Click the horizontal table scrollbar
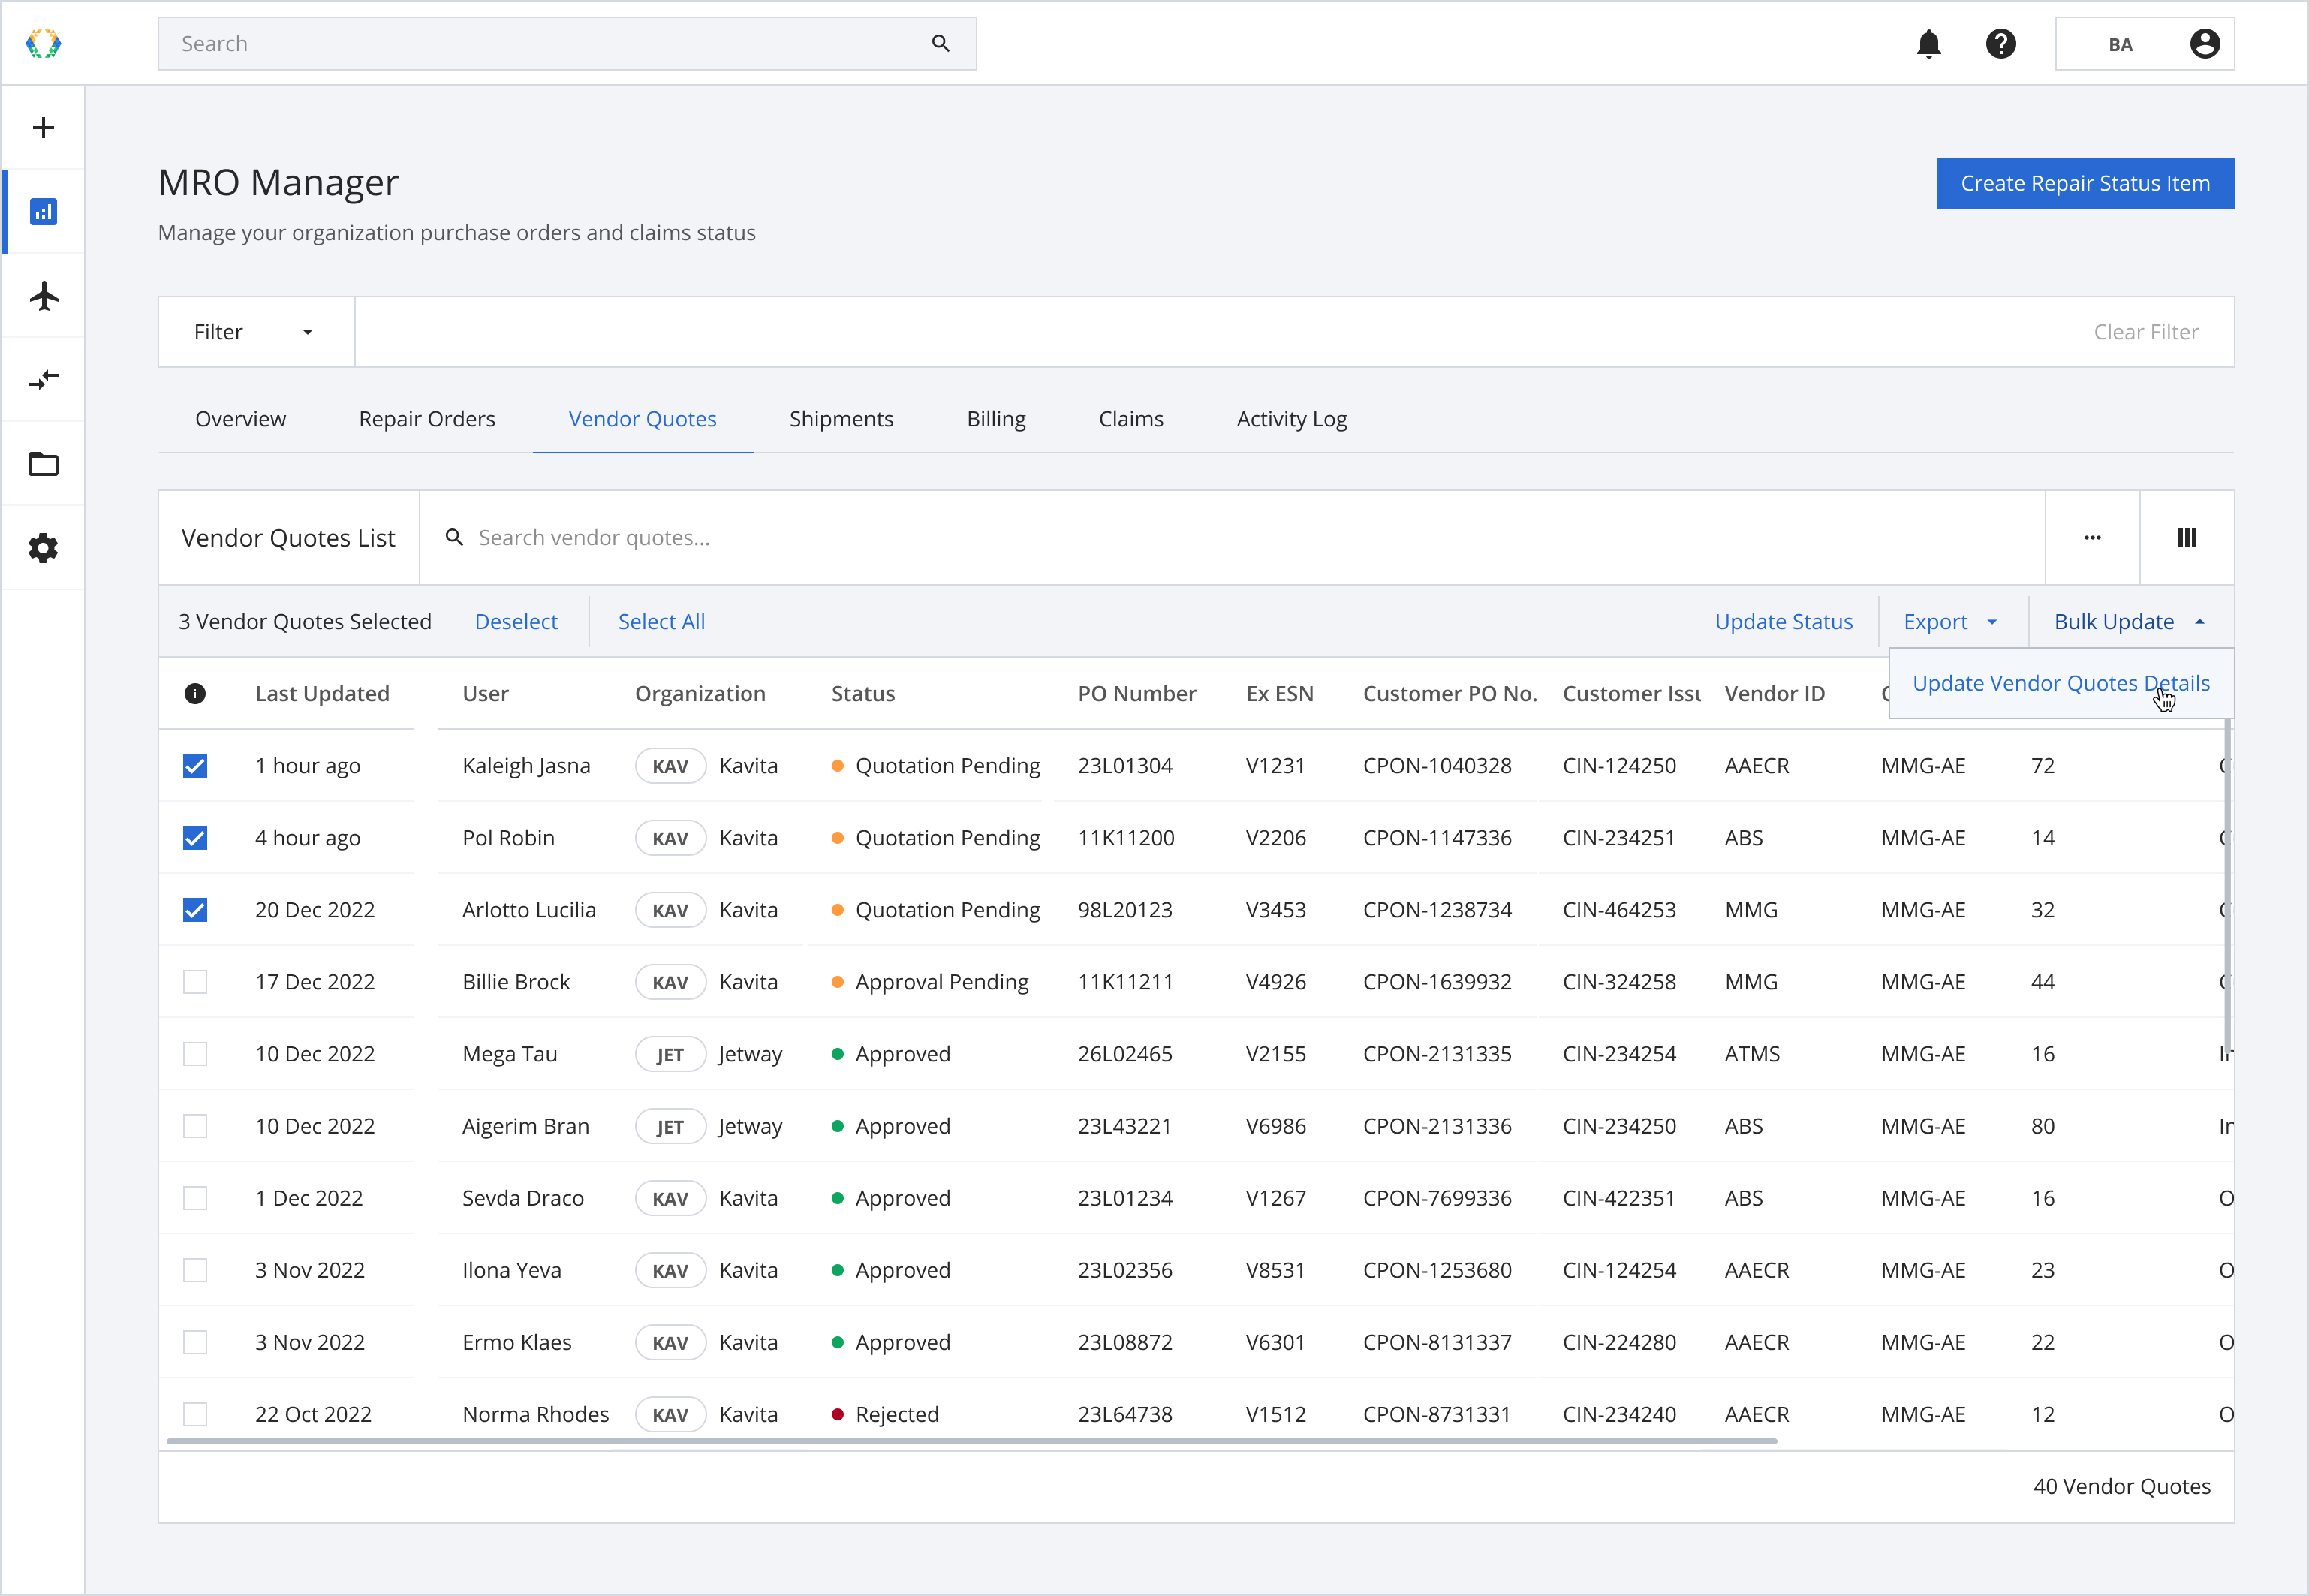Screen dimensions: 2309x1596 [971, 1441]
